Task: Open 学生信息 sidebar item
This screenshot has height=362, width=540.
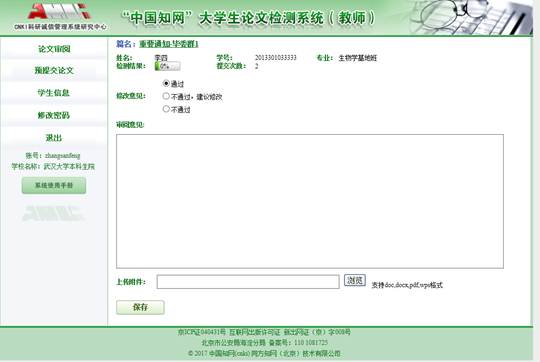Action: pyautogui.click(x=53, y=93)
